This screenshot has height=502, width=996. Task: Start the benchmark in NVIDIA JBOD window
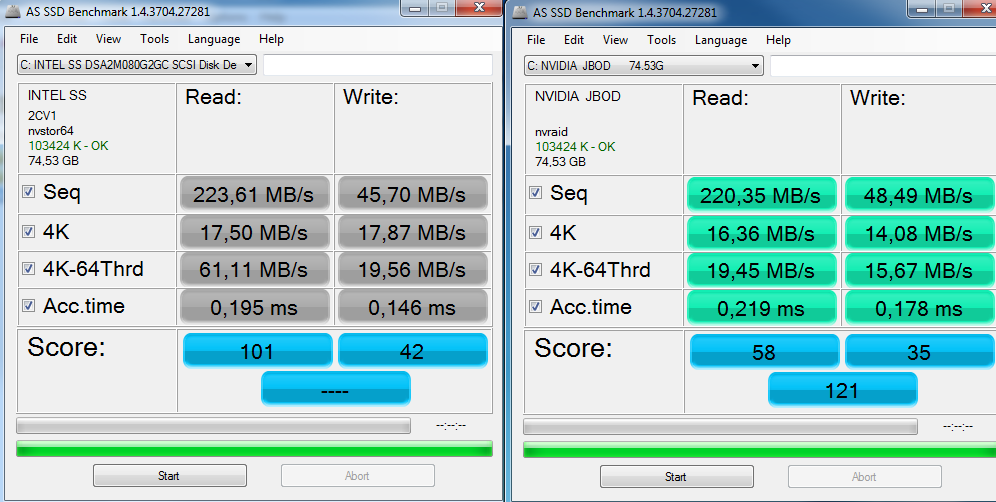(x=676, y=477)
